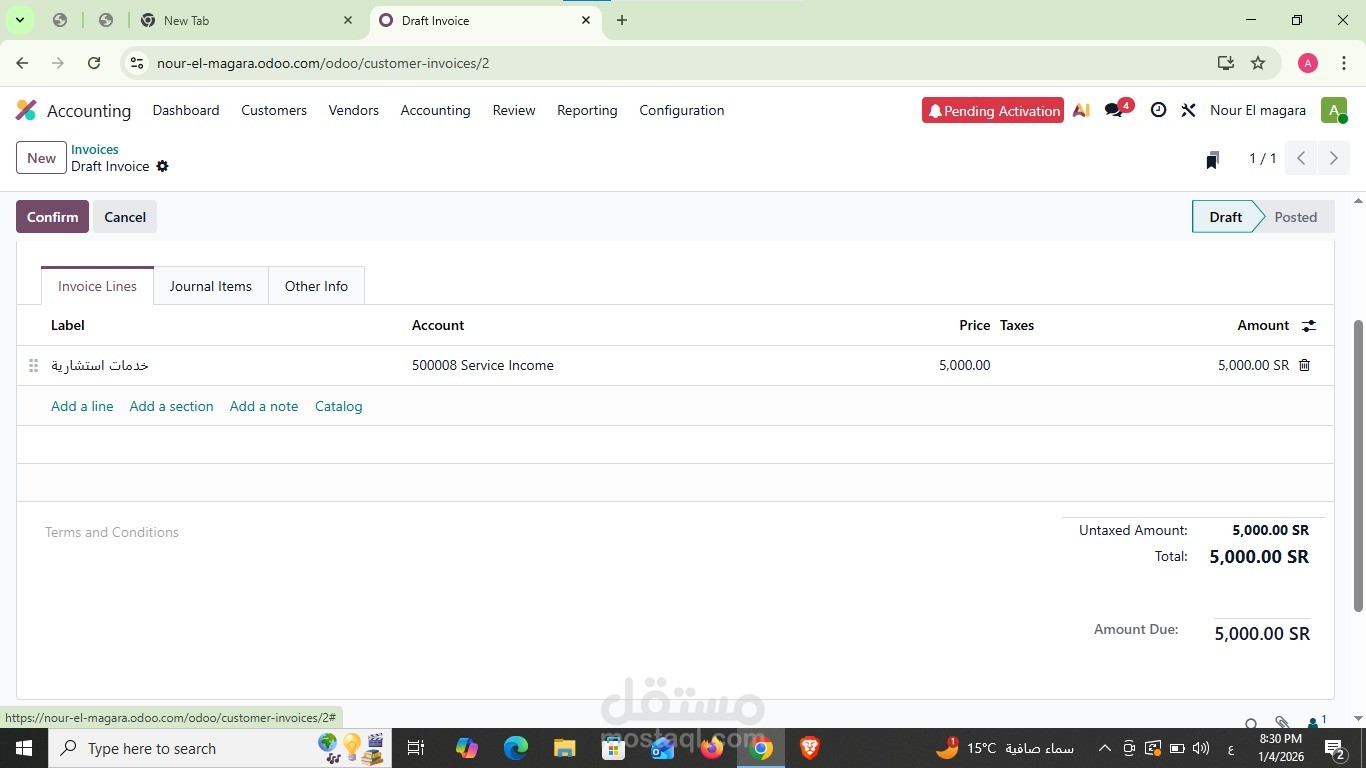Image resolution: width=1366 pixels, height=768 pixels.
Task: Open the AI assistant icon in the header
Action: (1080, 110)
